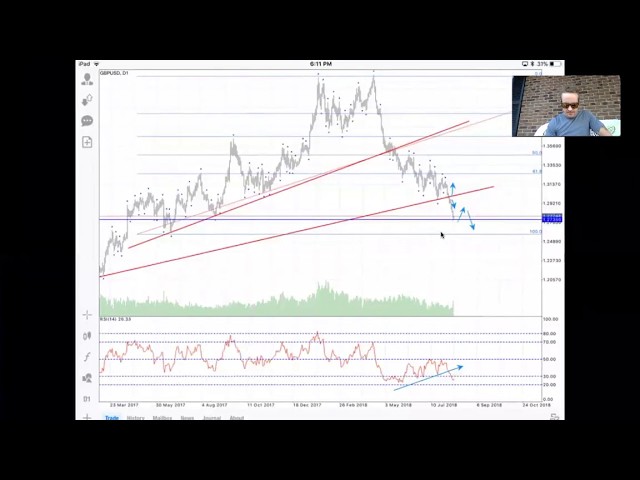The image size is (640, 480).
Task: Open the News tab
Action: pos(187,417)
